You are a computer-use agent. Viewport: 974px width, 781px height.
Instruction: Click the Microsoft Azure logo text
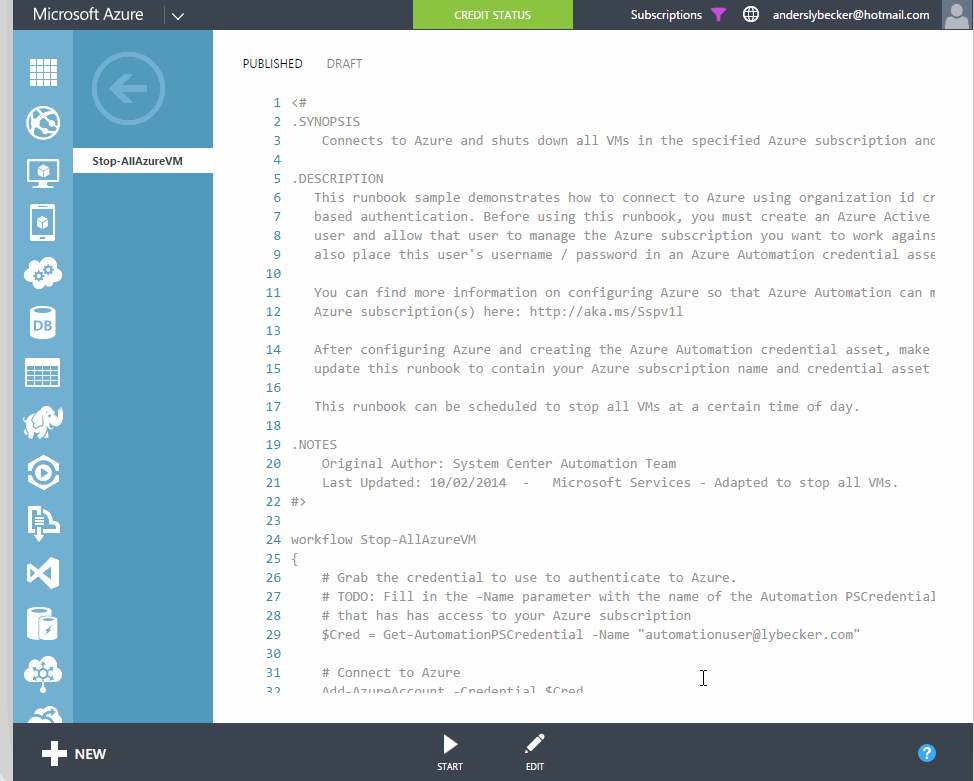(88, 14)
